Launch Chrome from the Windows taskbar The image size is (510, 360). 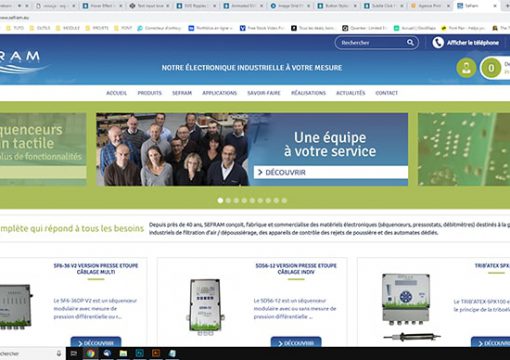90,353
